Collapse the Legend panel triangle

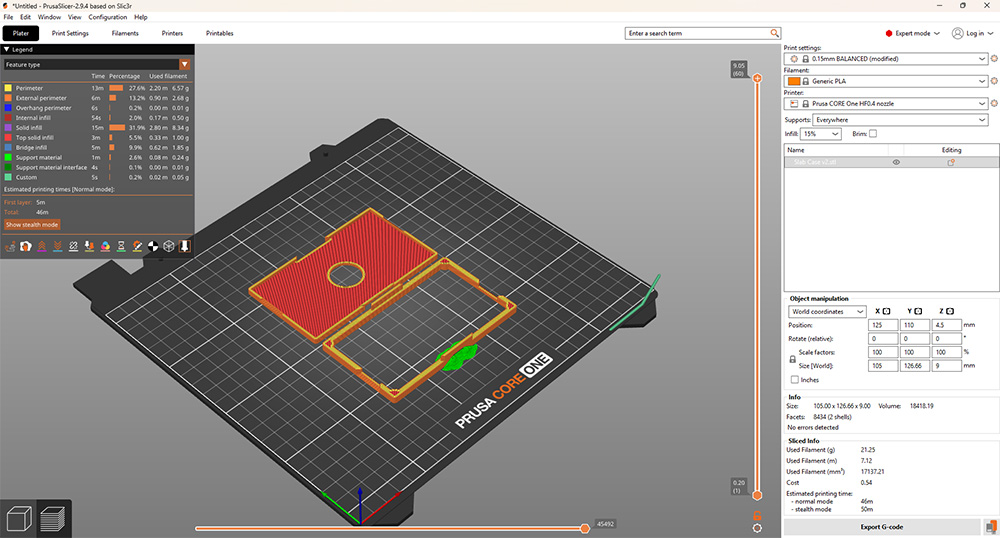click(x=7, y=49)
